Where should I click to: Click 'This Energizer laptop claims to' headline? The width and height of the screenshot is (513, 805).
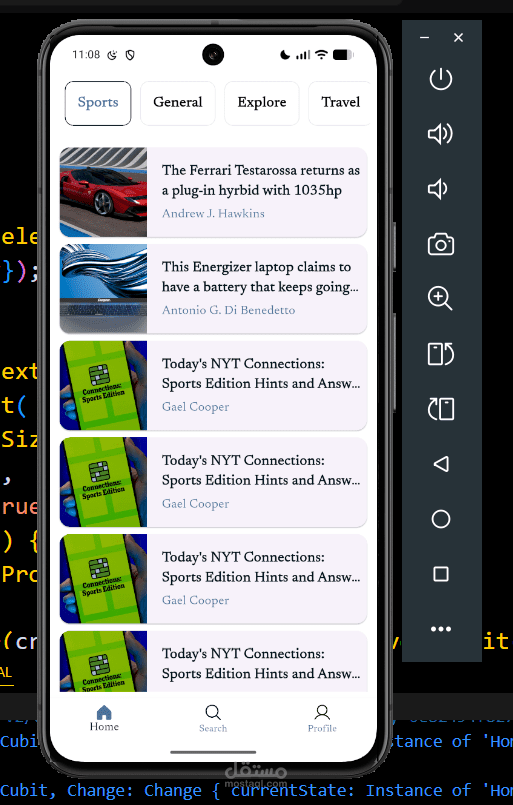pyautogui.click(x=257, y=267)
